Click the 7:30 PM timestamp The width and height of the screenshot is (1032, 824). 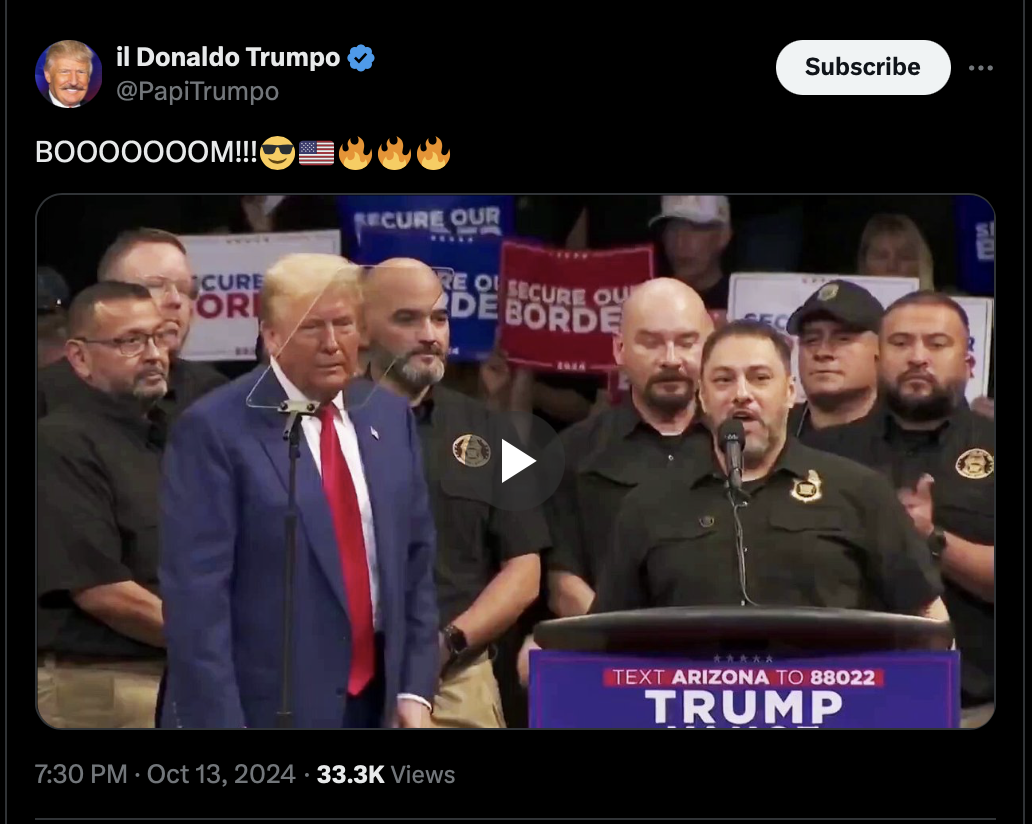tap(81, 774)
